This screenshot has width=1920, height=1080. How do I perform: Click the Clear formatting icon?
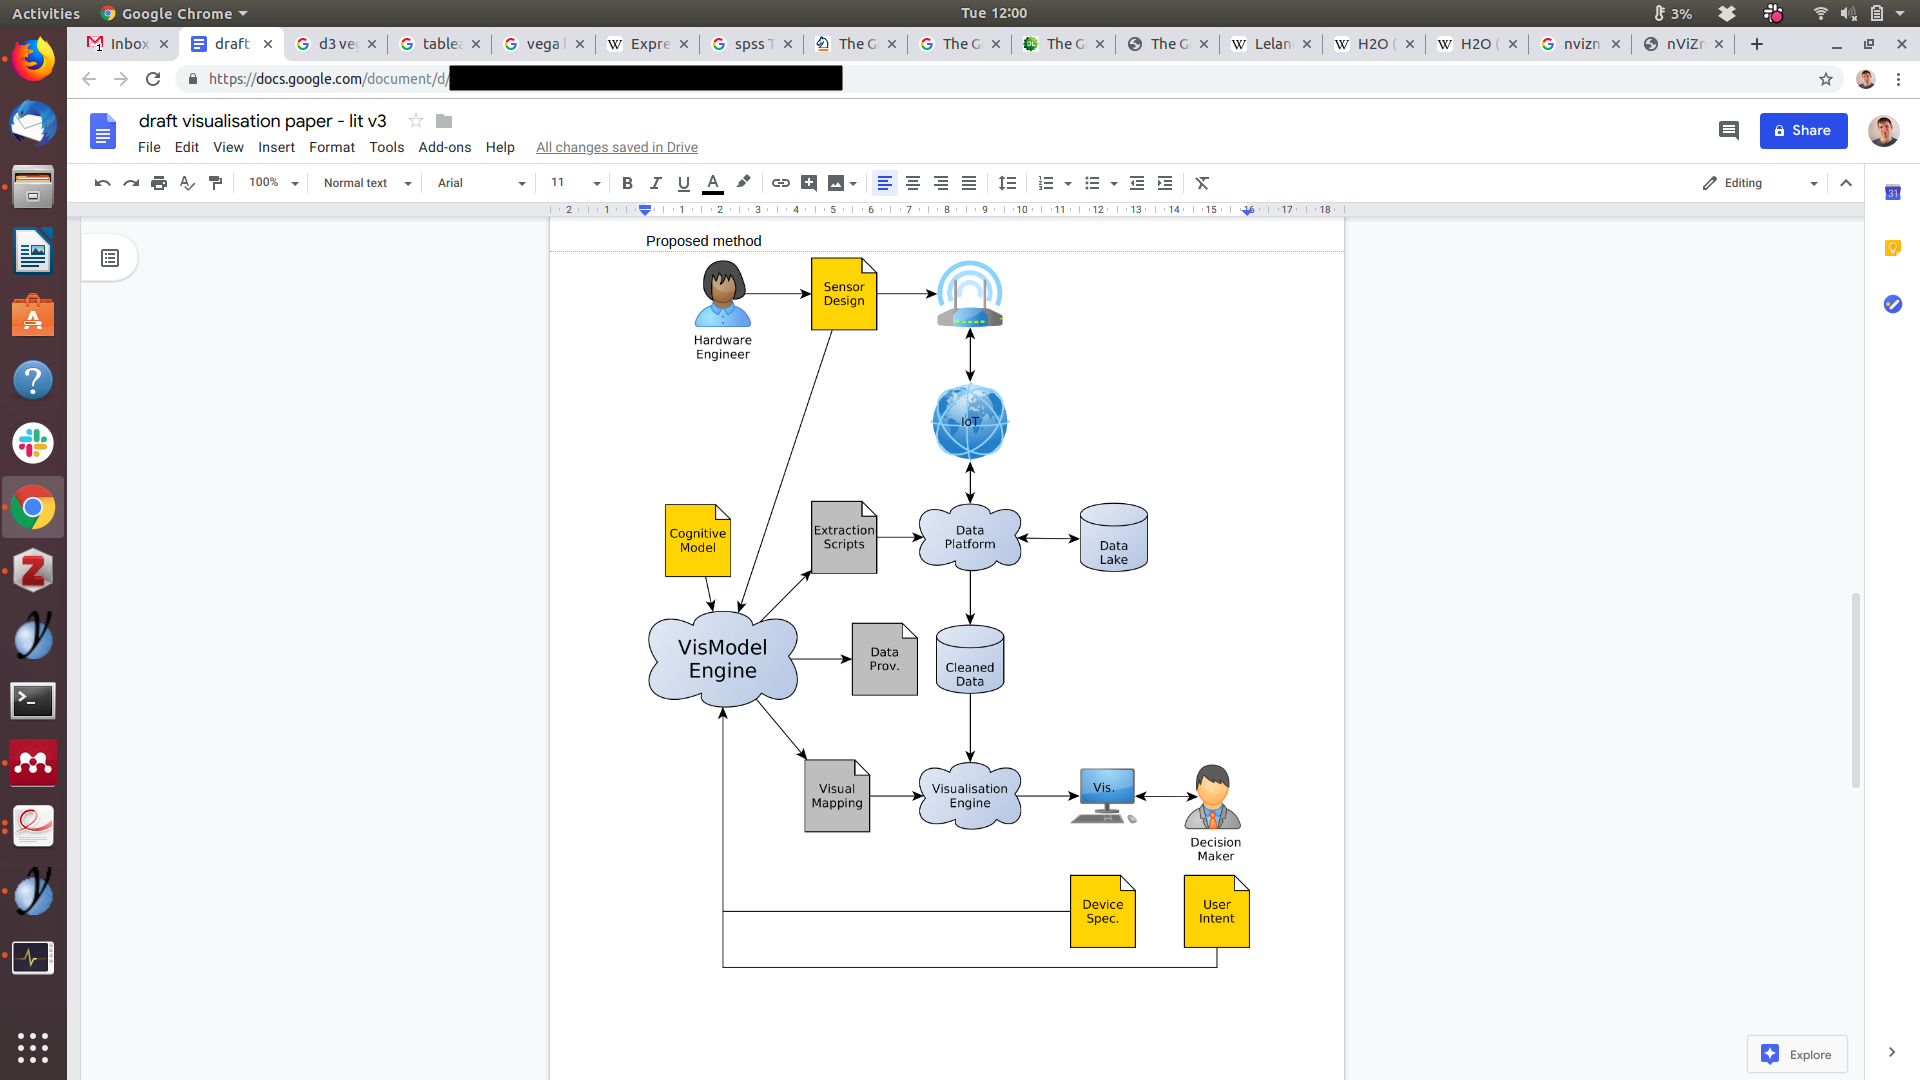point(1202,183)
